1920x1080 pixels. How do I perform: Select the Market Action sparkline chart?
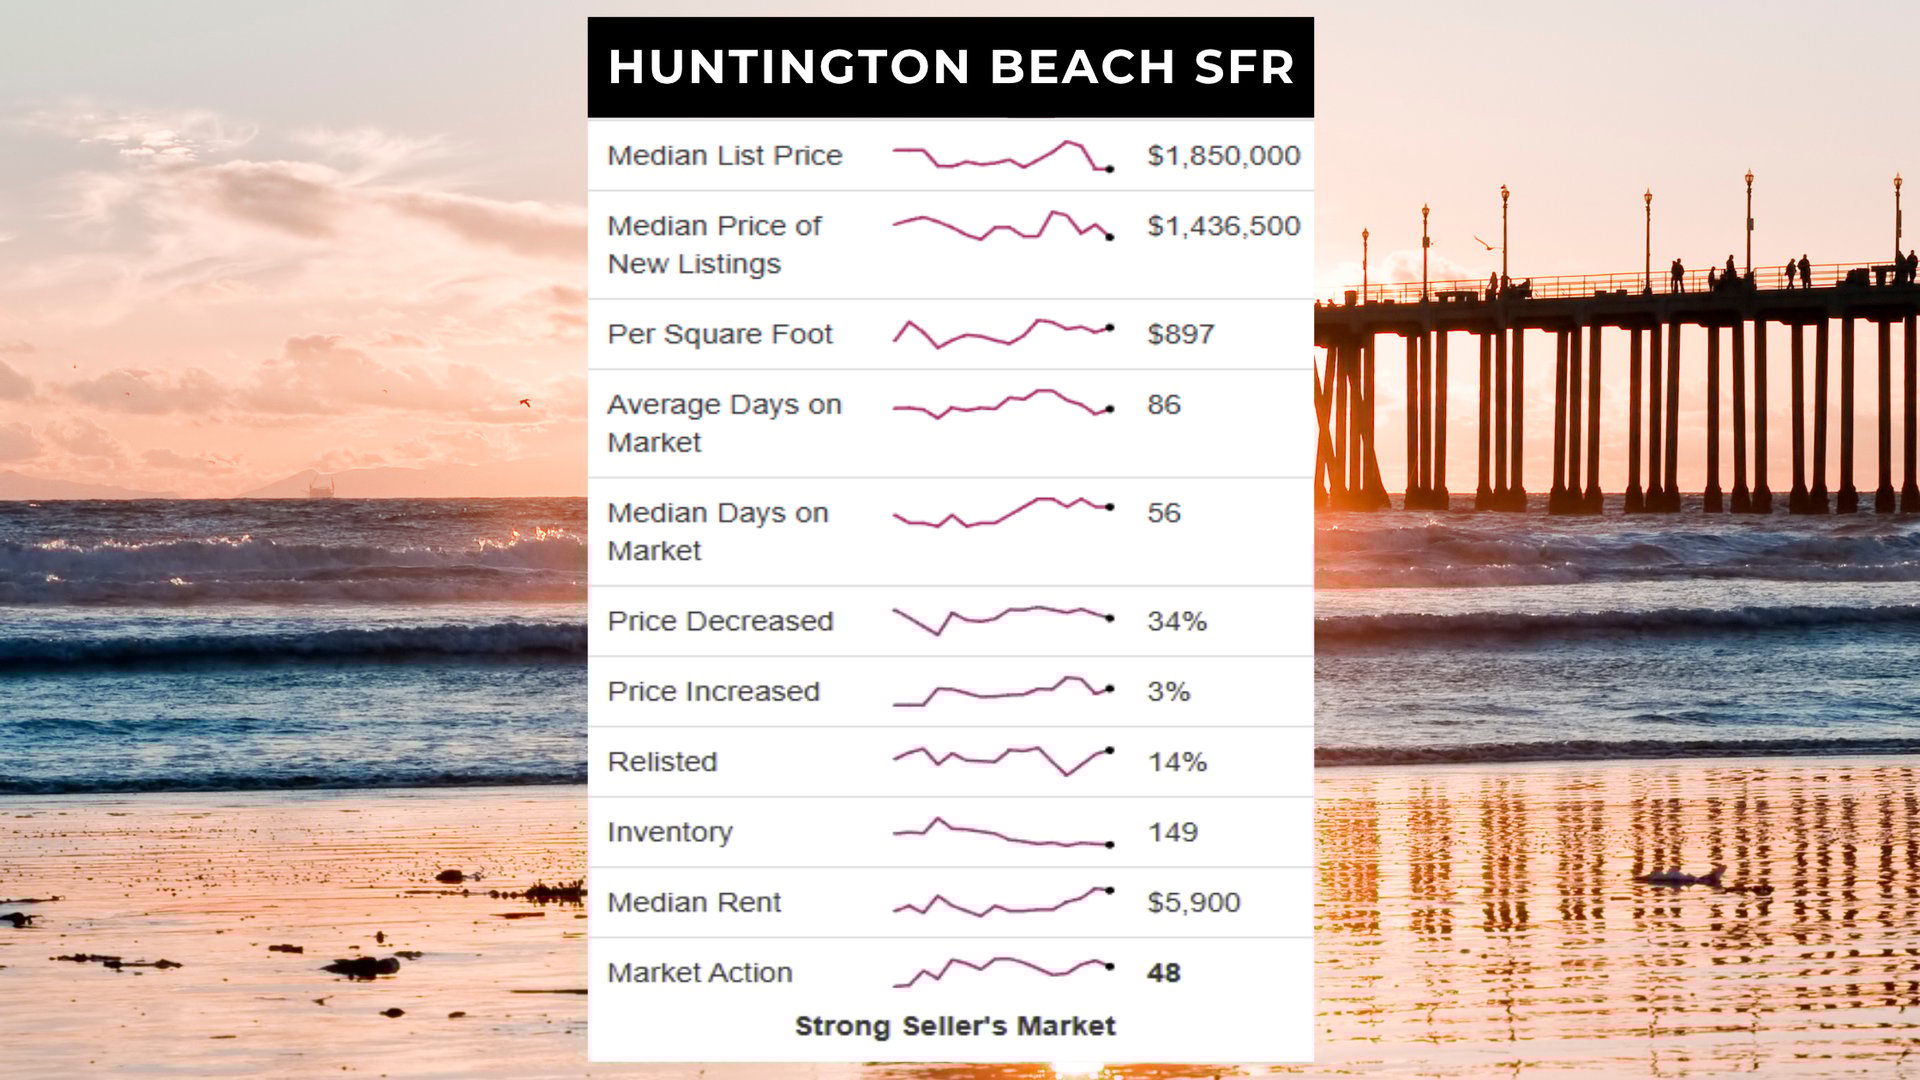1003,970
